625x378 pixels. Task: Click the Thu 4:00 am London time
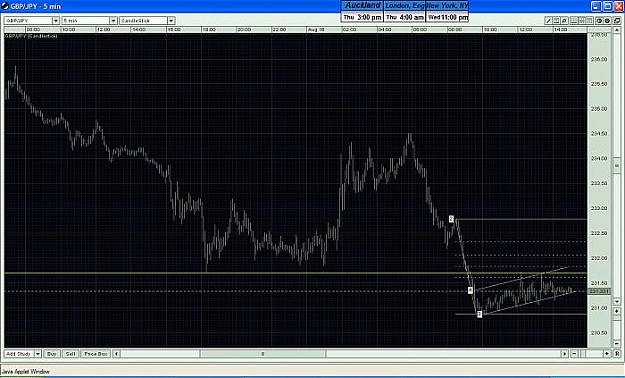[x=405, y=17]
